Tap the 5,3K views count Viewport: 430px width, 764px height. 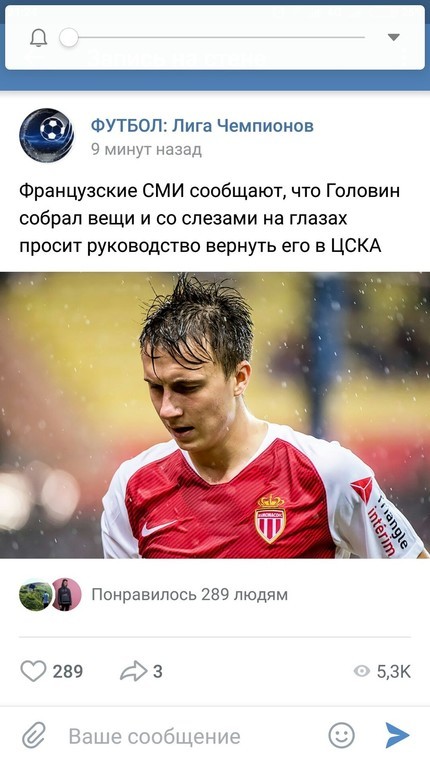[394, 671]
